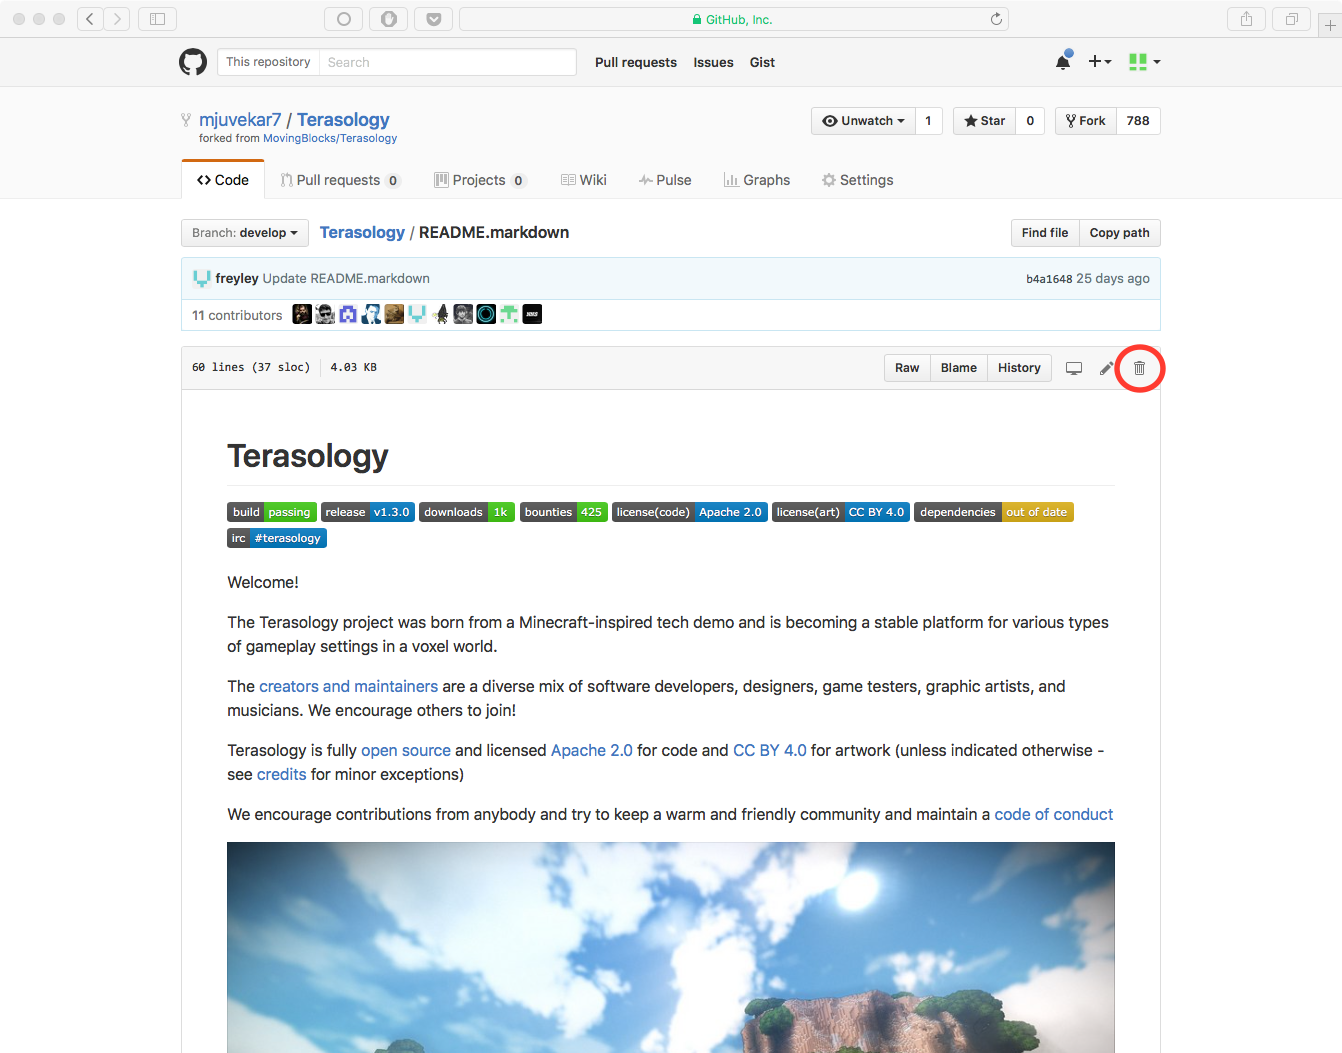Click the Find file button
The image size is (1342, 1053).
click(x=1045, y=233)
